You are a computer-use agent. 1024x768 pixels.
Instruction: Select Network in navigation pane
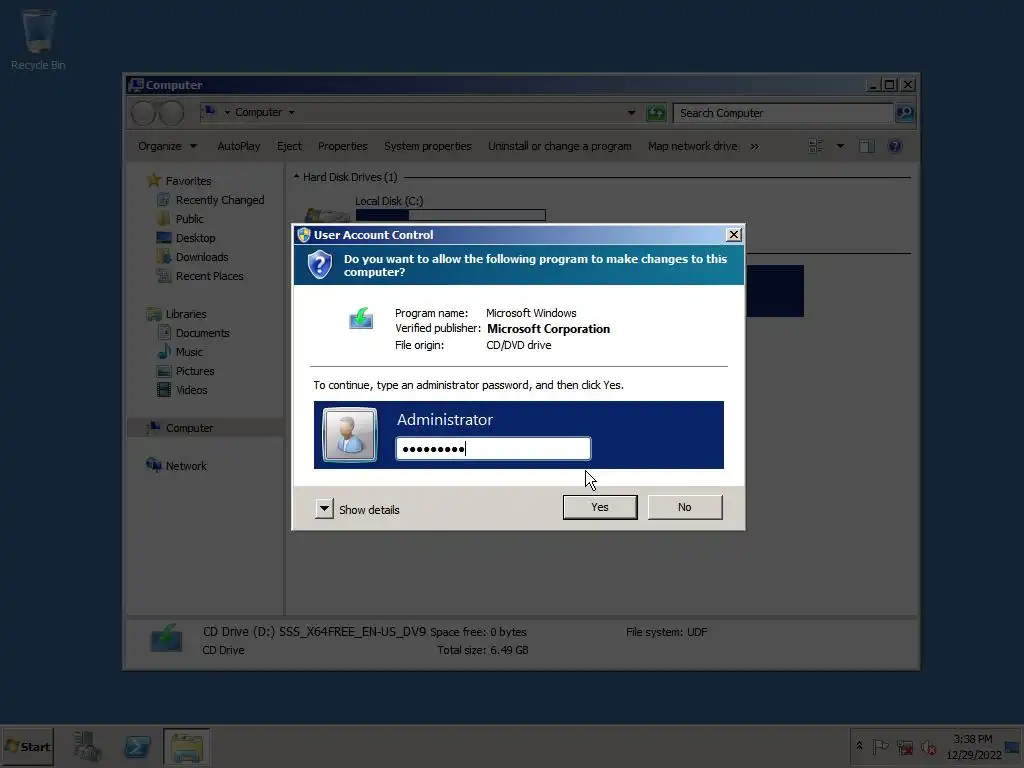tap(185, 466)
